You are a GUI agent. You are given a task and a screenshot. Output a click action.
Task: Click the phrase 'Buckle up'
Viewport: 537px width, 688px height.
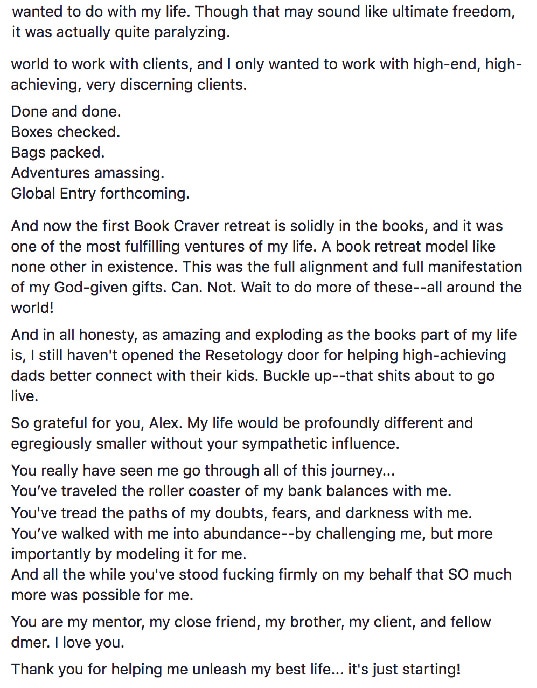click(x=297, y=376)
